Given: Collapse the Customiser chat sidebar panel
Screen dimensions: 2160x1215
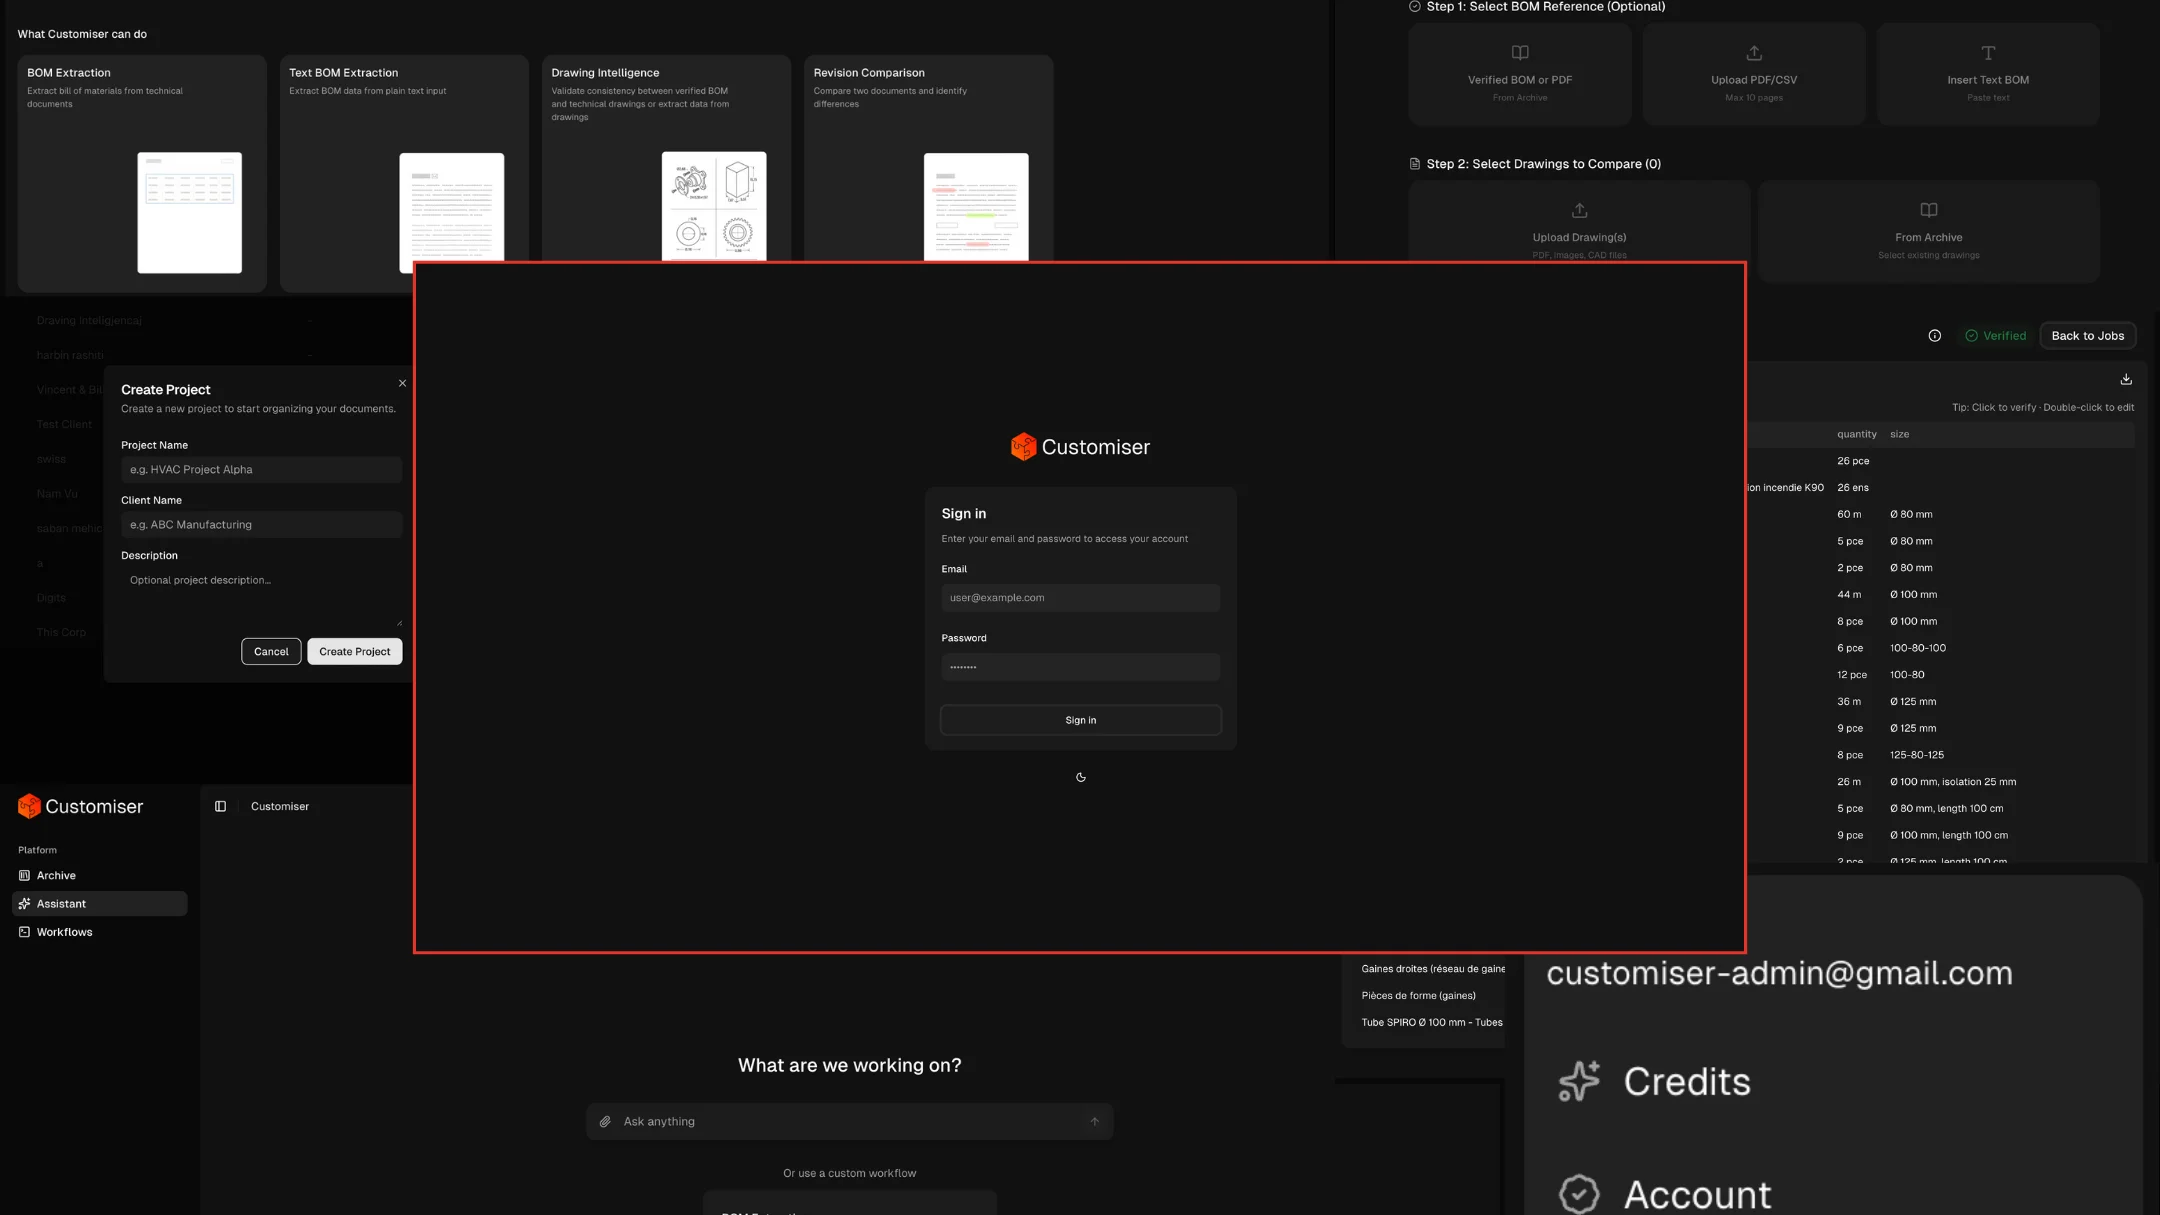Looking at the screenshot, I should coord(220,806).
